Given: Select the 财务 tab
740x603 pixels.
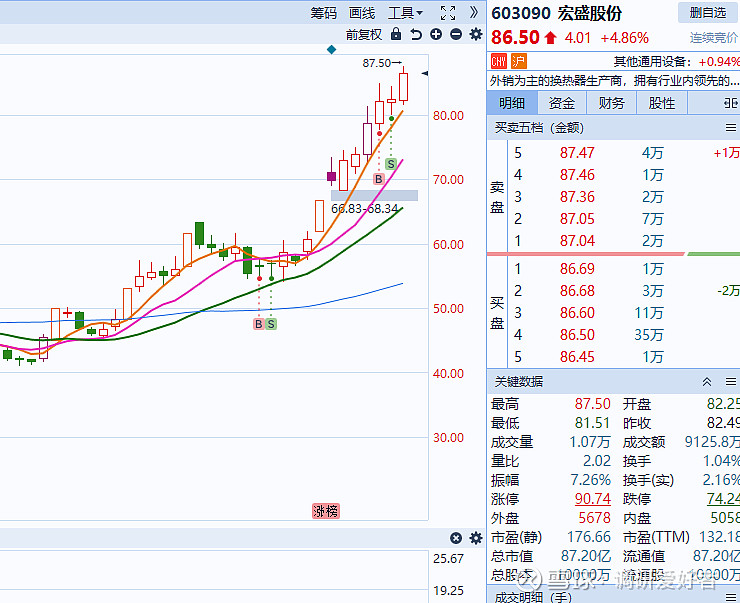Looking at the screenshot, I should [x=612, y=103].
